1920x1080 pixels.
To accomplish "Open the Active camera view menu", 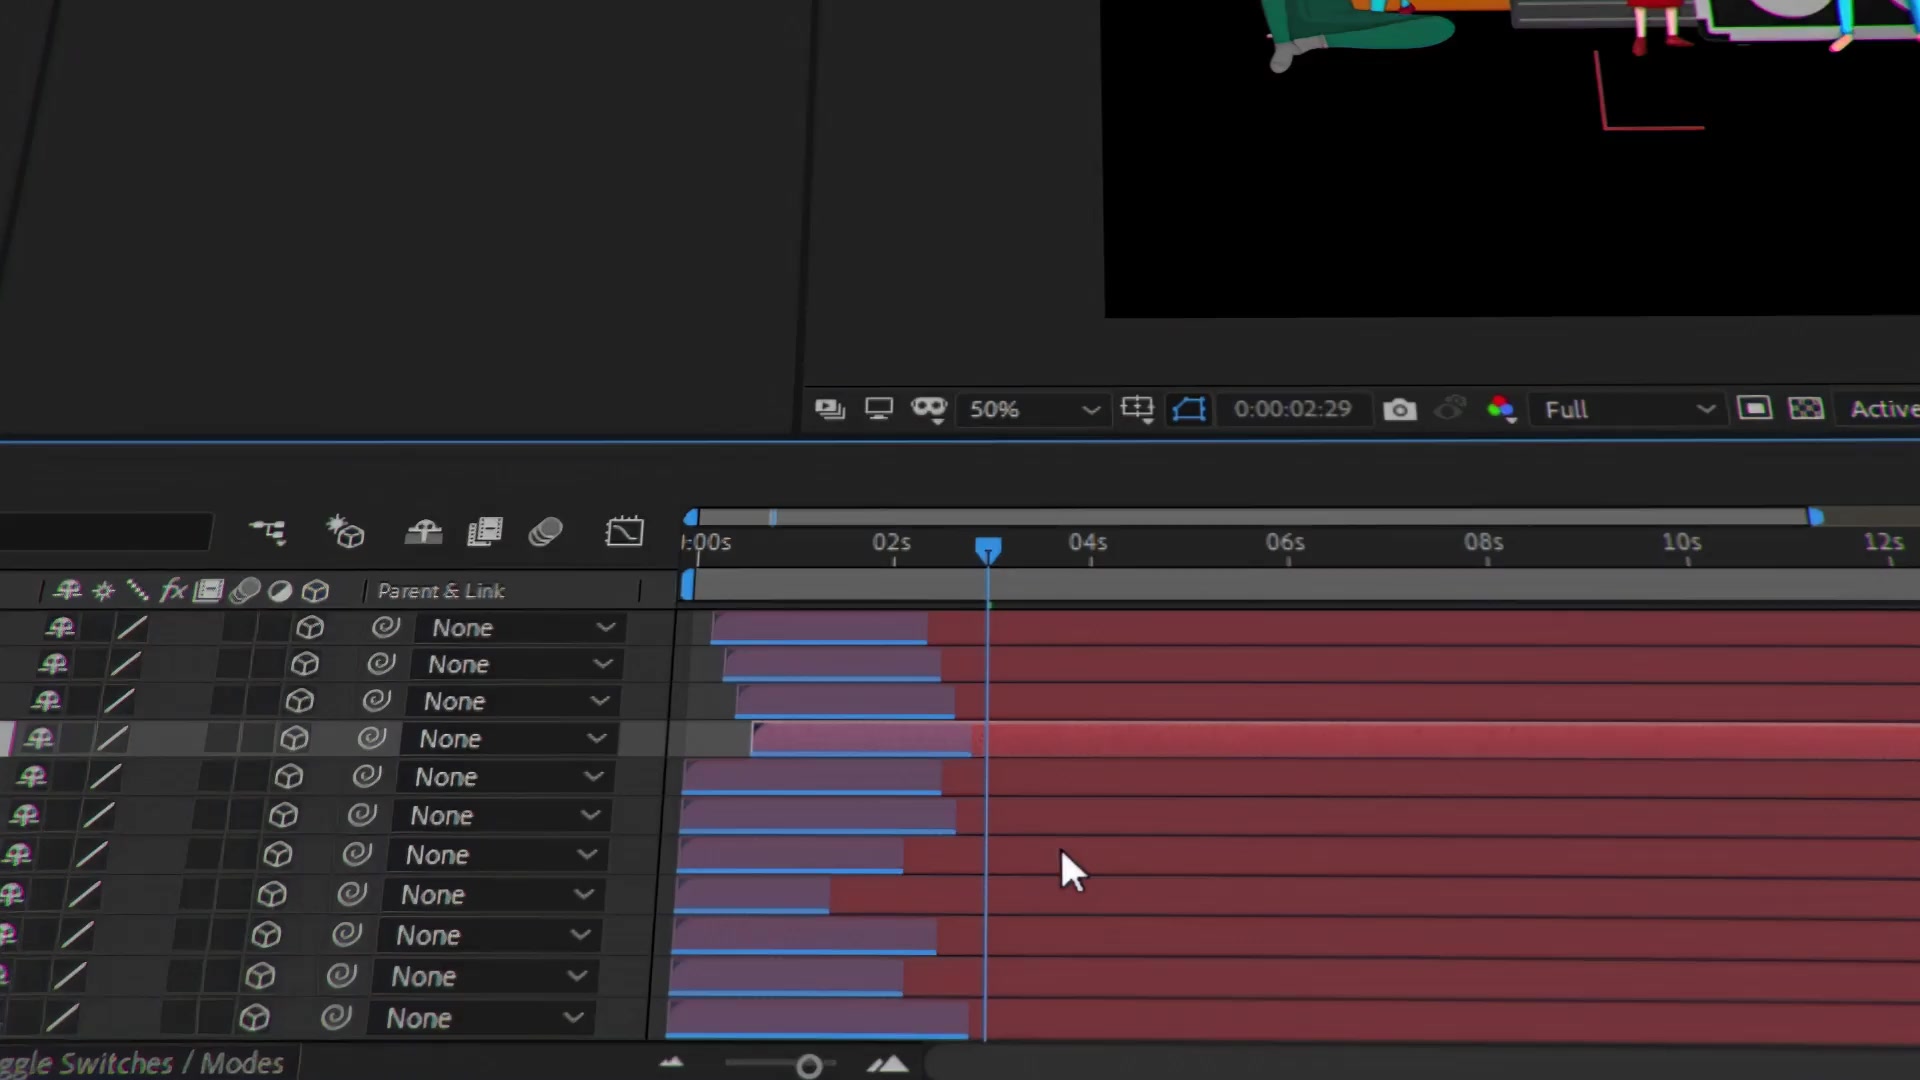I will click(1884, 409).
